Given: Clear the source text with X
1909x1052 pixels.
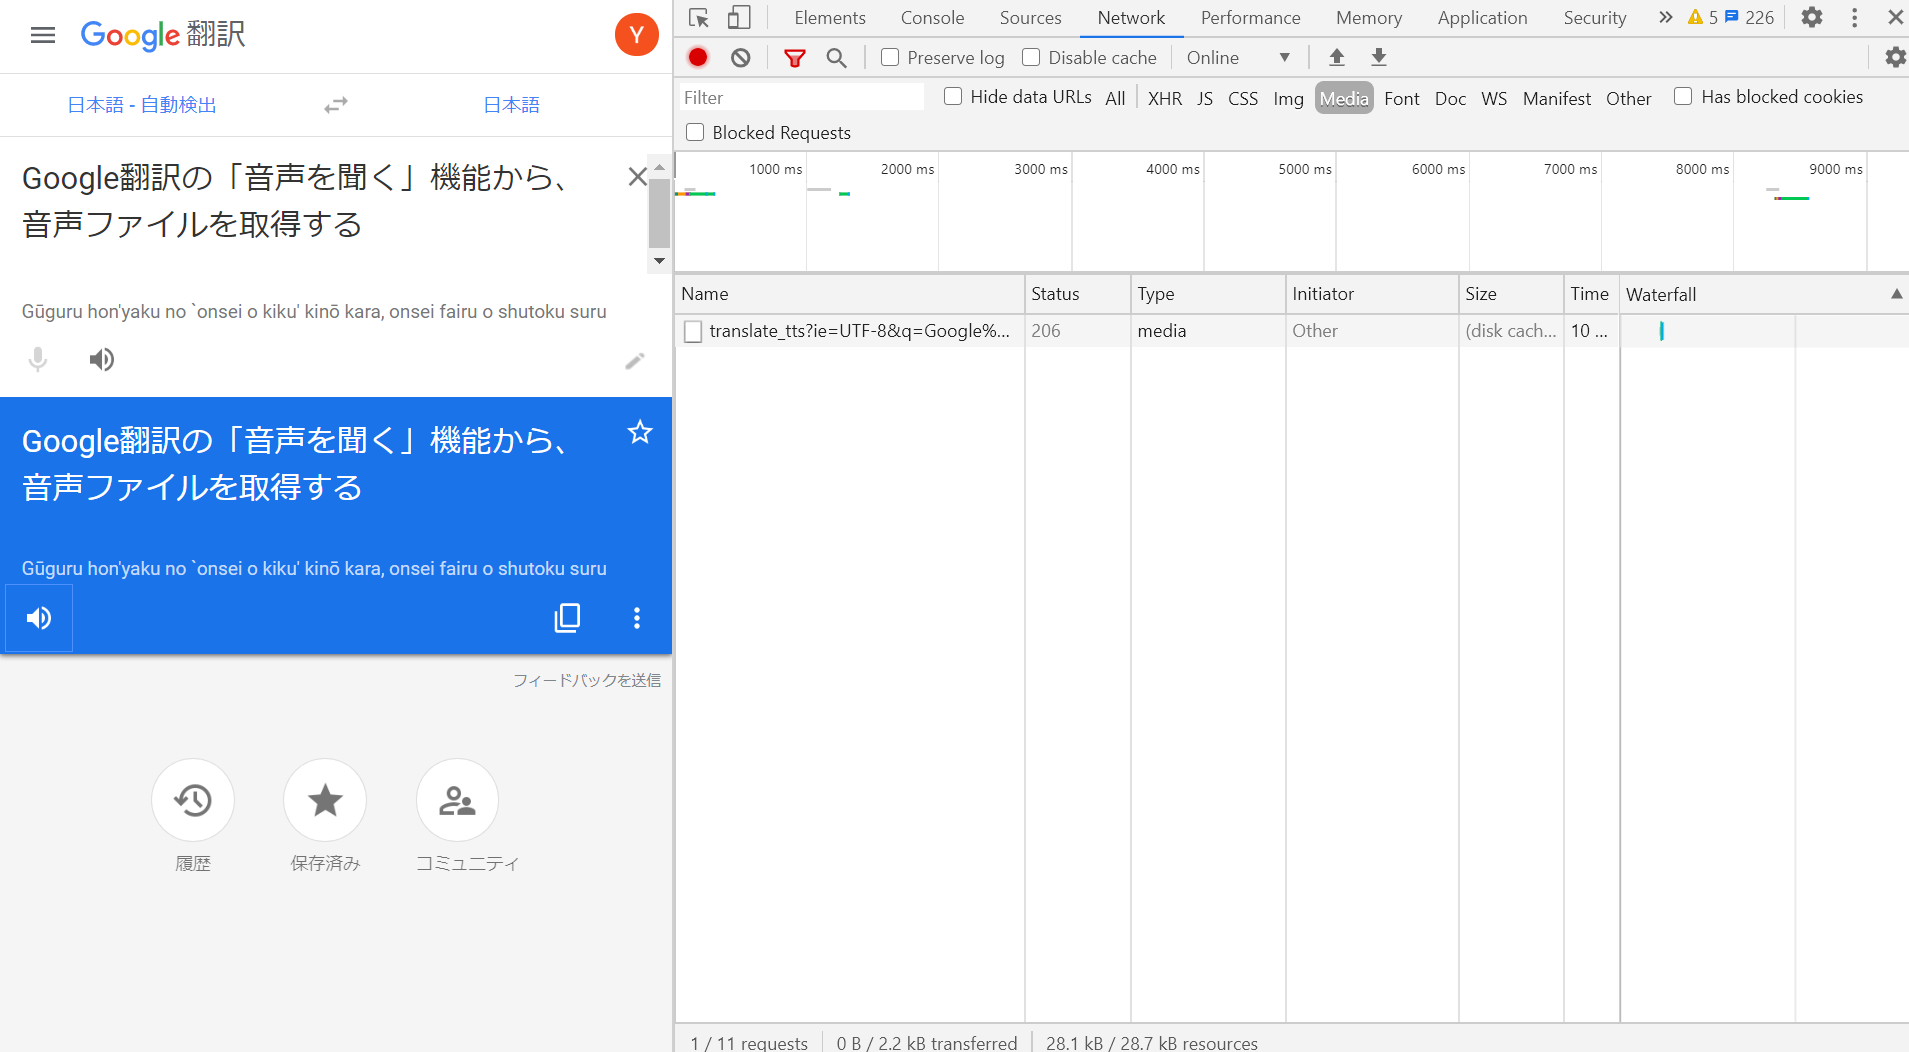Looking at the screenshot, I should point(637,177).
